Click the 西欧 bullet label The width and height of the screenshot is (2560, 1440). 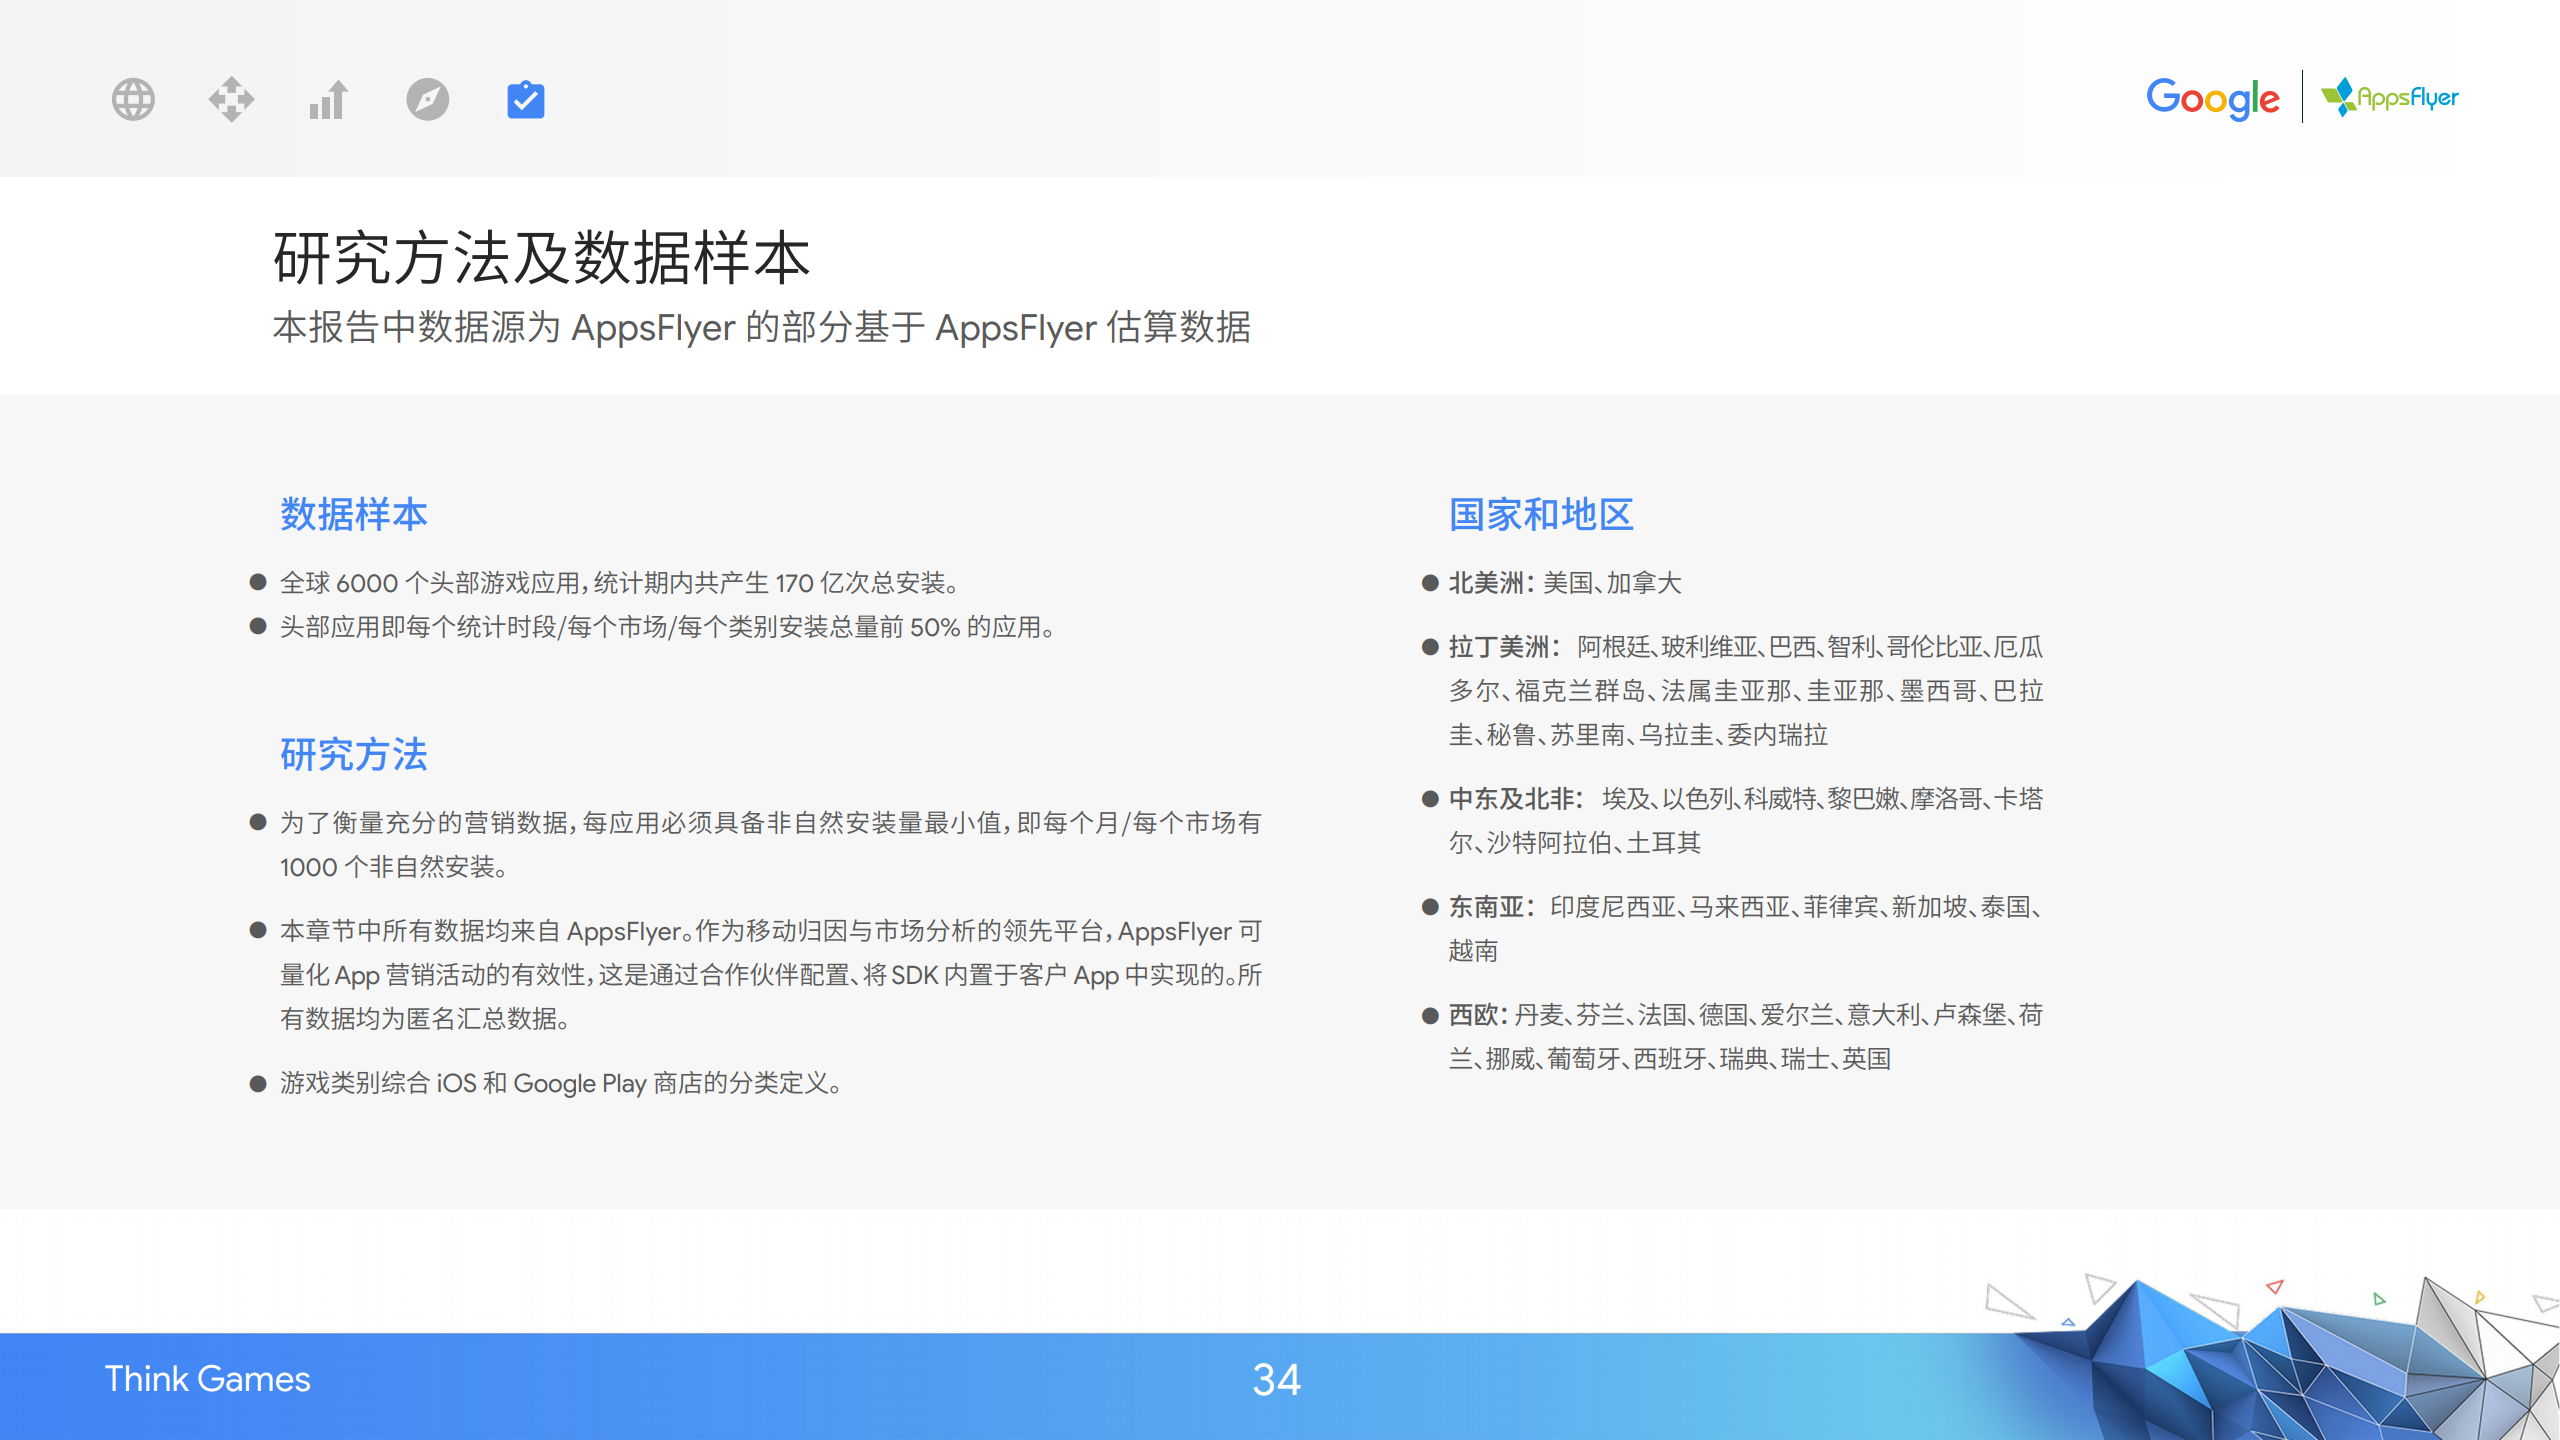coord(1476,1015)
